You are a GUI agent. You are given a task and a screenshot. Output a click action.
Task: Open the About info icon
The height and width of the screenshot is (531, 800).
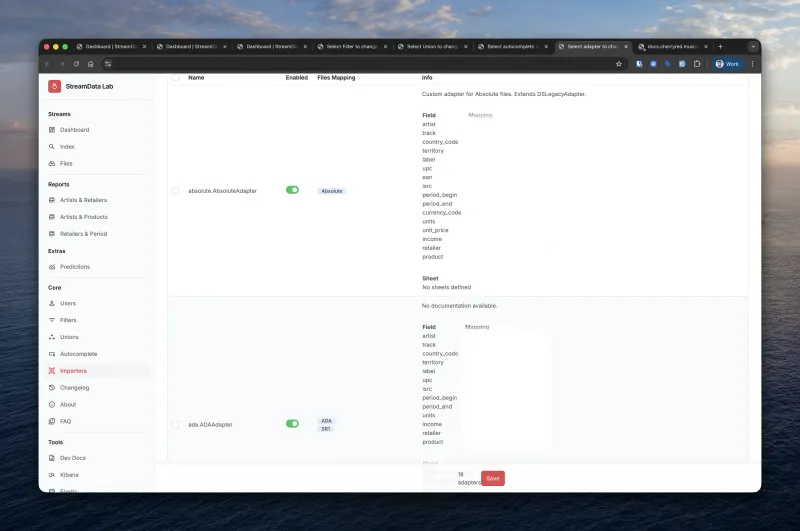(x=52, y=404)
